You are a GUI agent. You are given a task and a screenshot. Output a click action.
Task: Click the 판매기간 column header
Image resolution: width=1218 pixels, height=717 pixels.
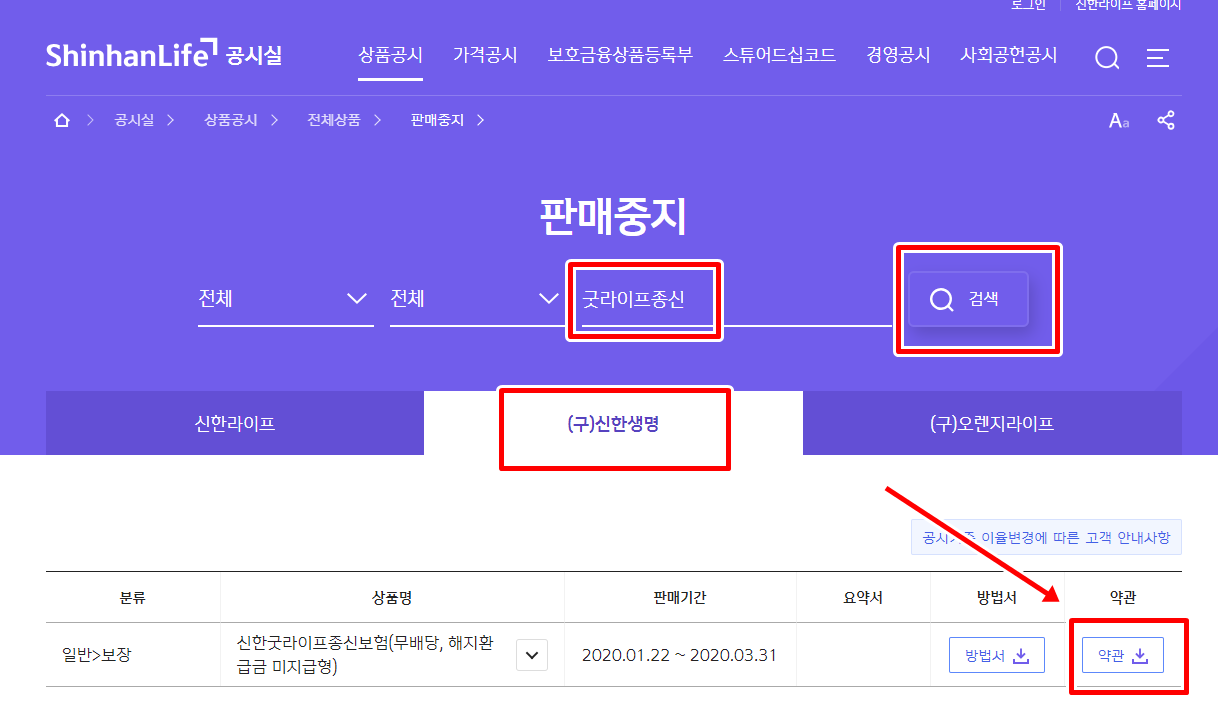[680, 598]
